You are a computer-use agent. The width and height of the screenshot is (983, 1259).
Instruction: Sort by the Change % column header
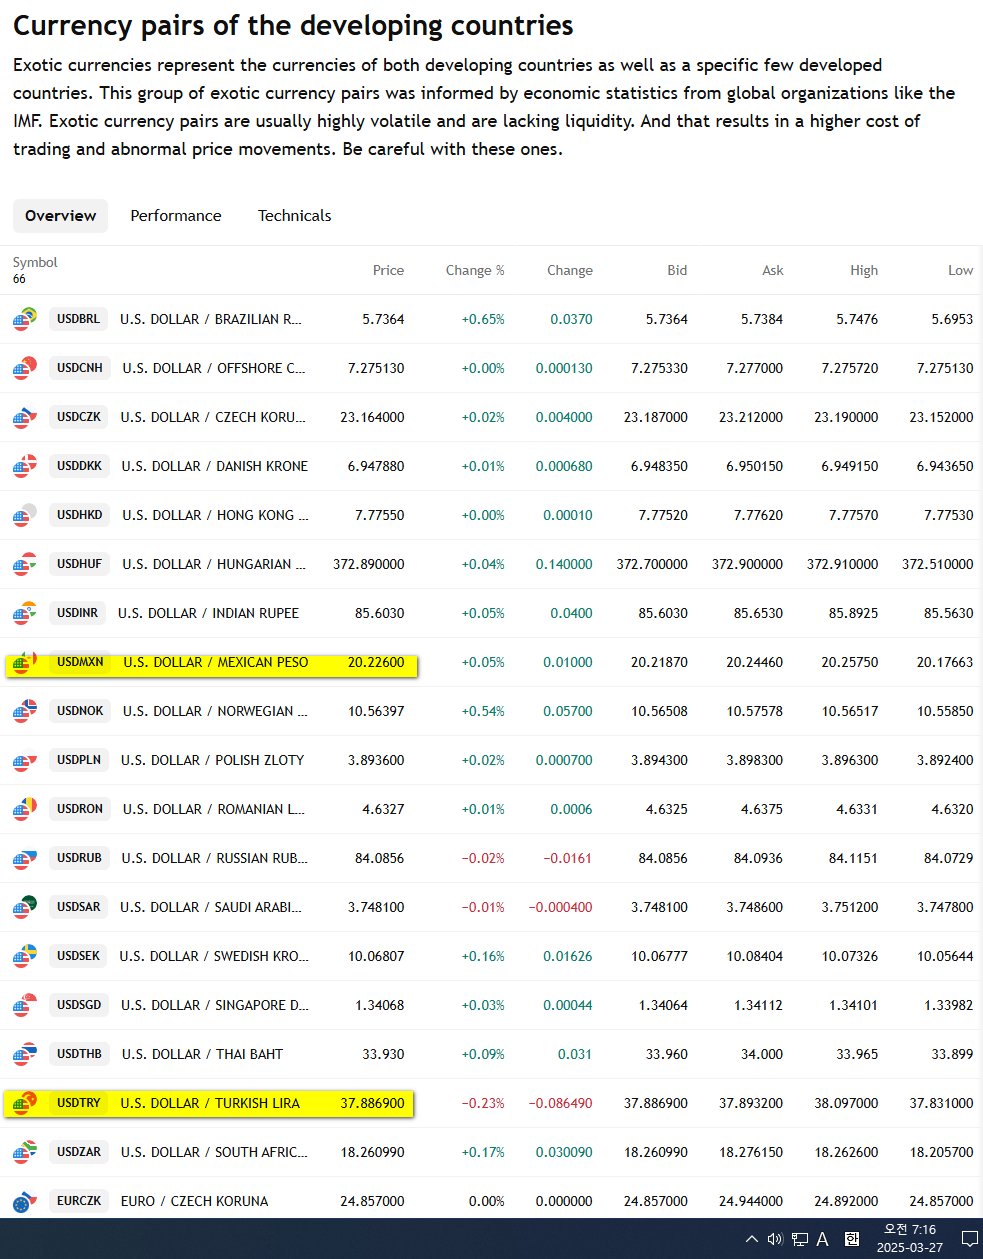coord(475,270)
